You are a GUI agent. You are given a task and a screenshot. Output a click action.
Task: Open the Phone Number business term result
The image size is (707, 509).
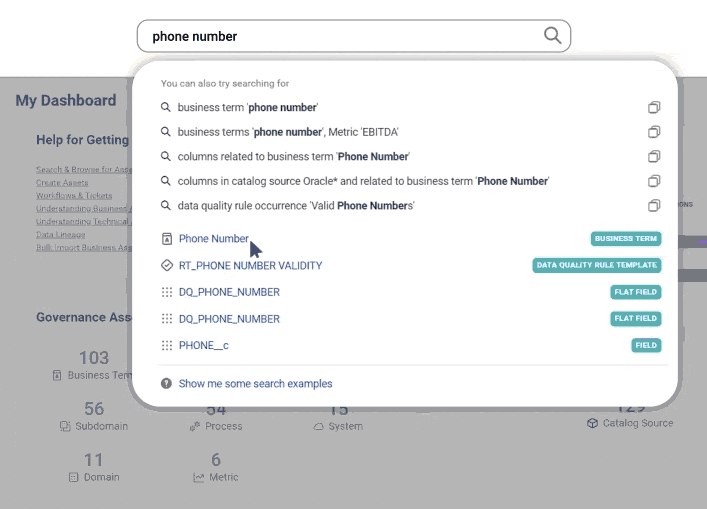pos(213,239)
